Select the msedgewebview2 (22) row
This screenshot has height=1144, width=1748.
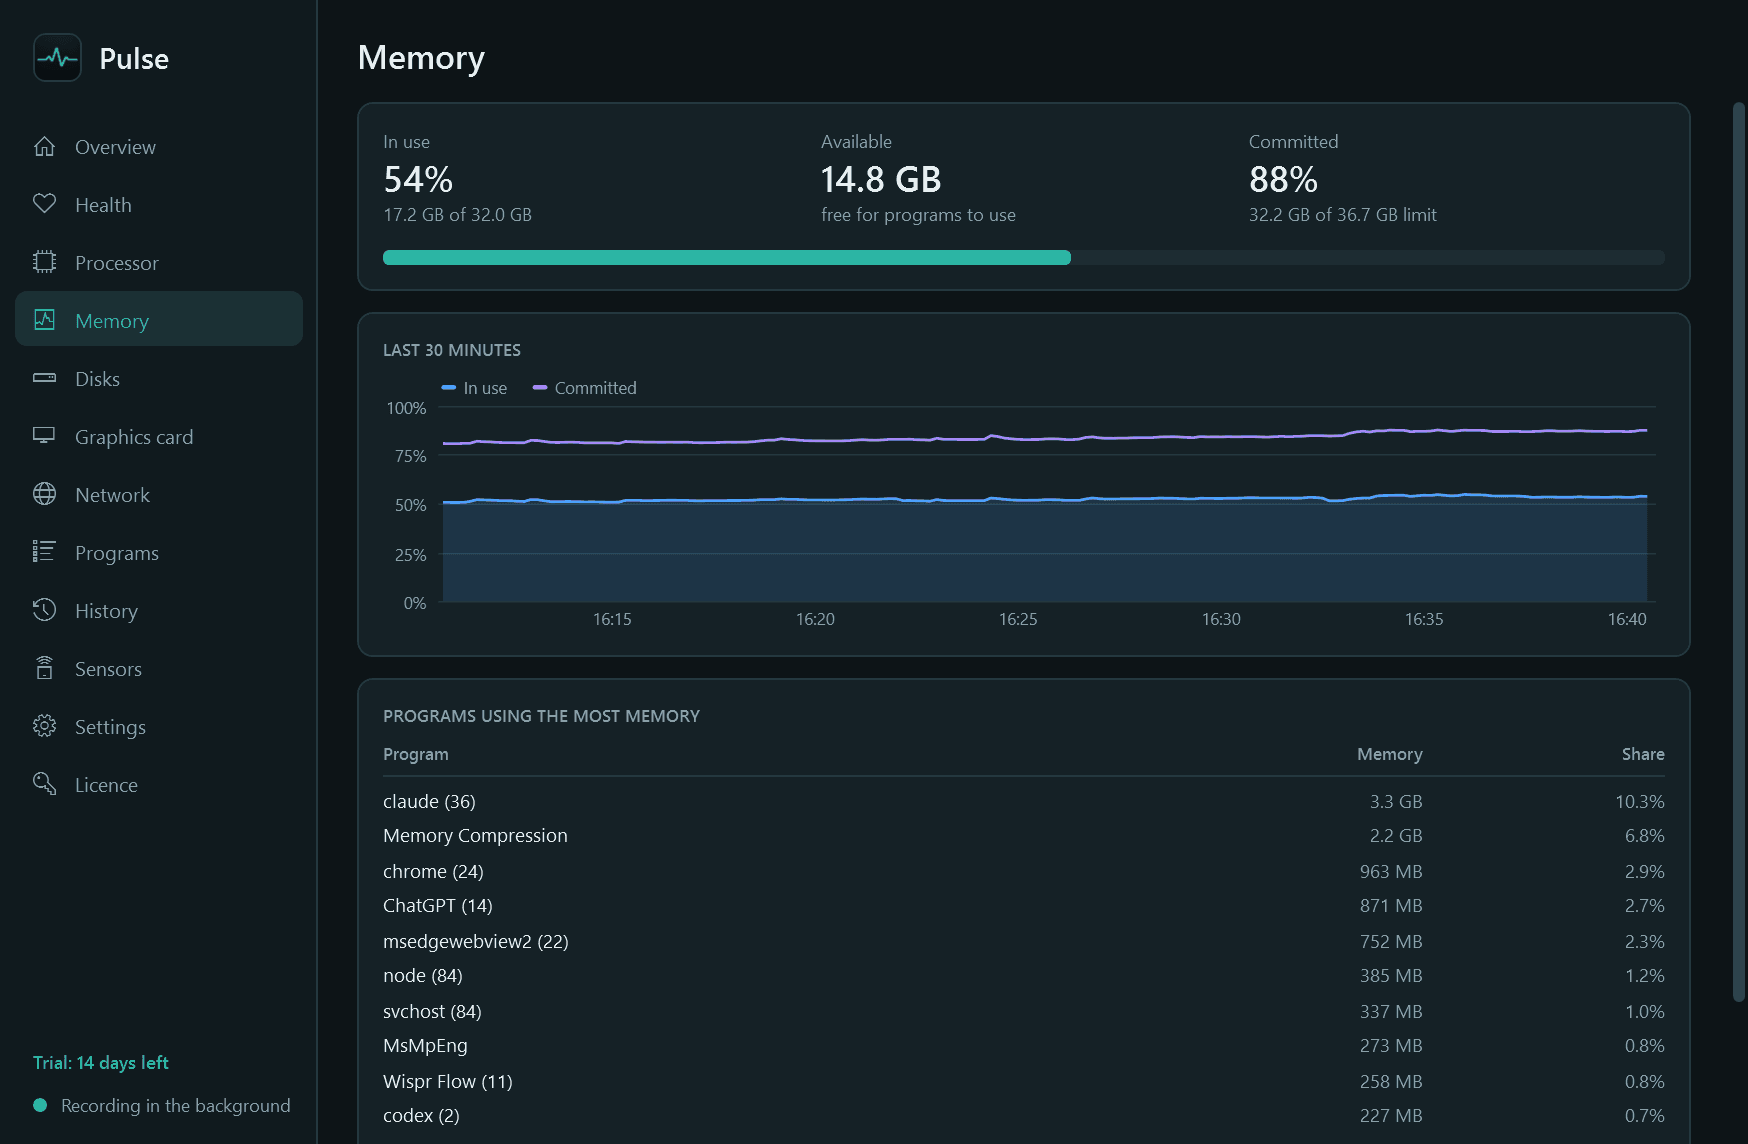(1024, 942)
